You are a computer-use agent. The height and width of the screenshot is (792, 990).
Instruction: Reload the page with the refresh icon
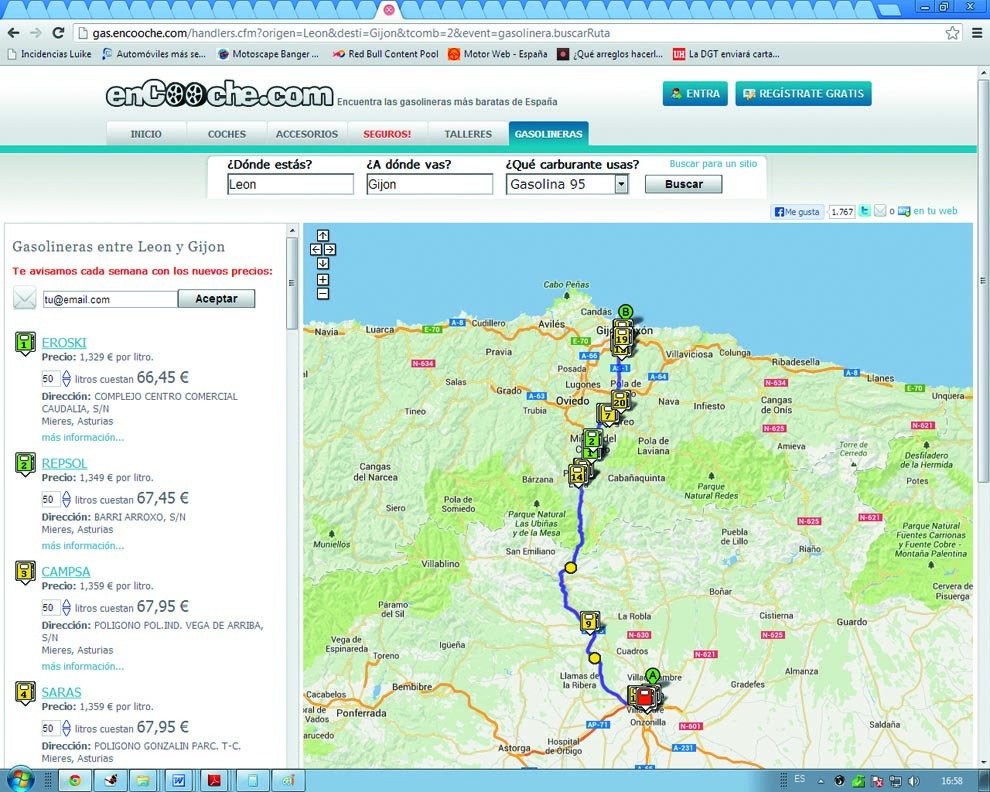pyautogui.click(x=59, y=33)
